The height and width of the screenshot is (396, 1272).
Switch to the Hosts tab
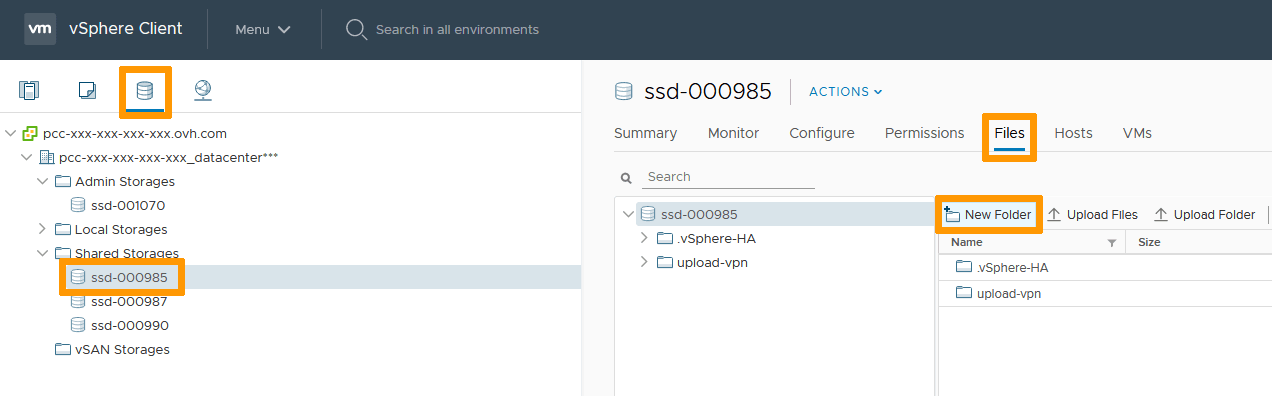1073,133
